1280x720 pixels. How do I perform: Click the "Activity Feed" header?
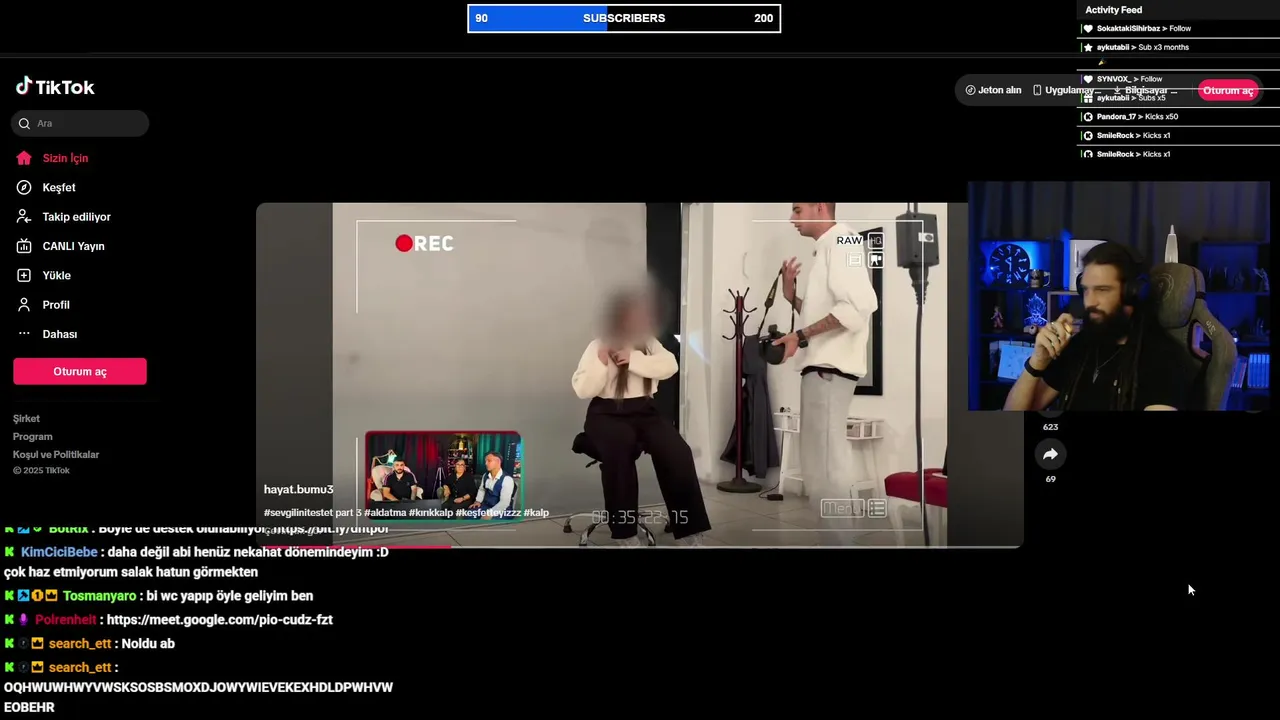1113,10
